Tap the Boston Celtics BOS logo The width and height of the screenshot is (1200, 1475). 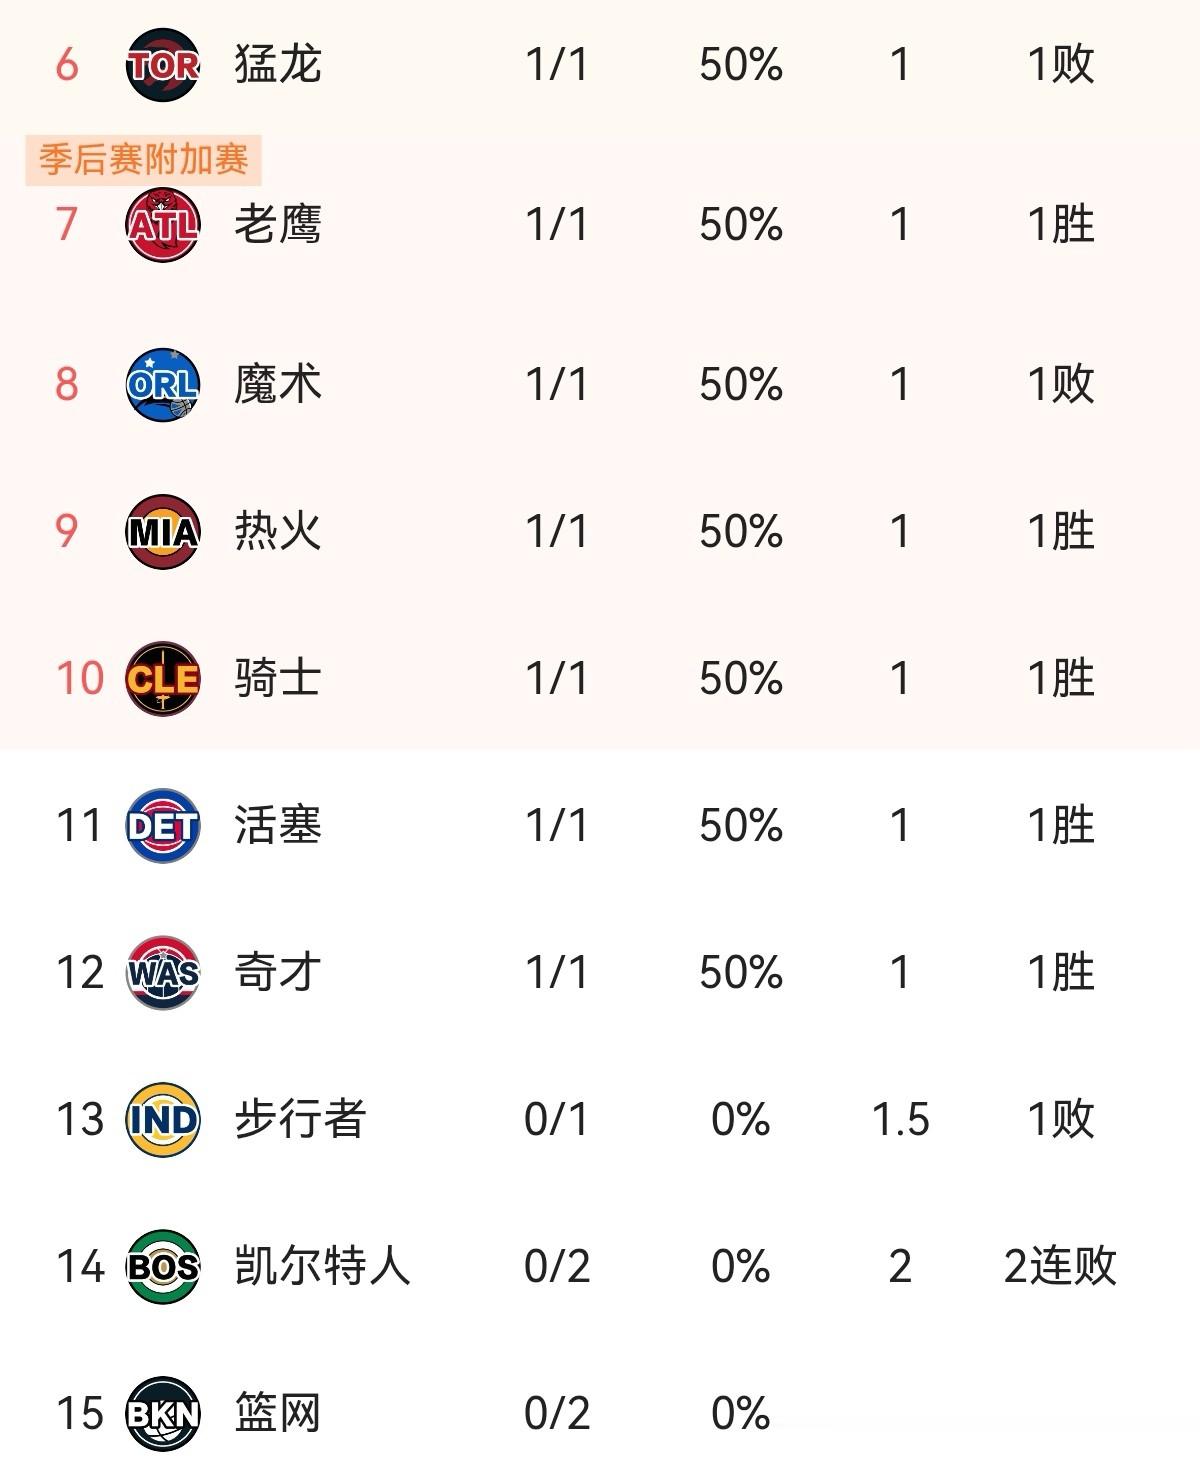point(163,1266)
